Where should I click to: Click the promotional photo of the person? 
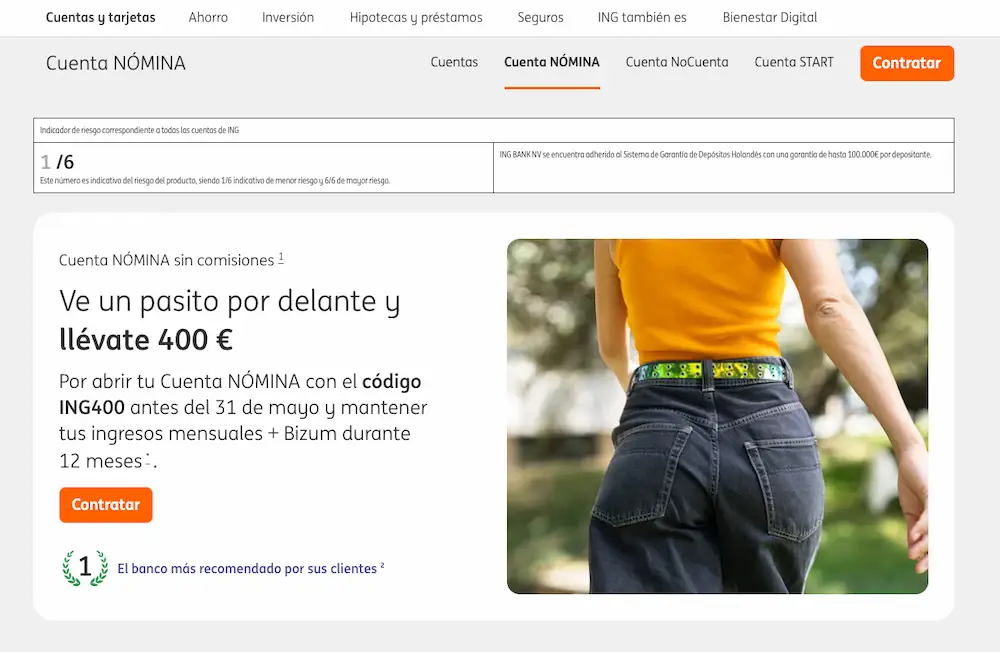(x=718, y=415)
